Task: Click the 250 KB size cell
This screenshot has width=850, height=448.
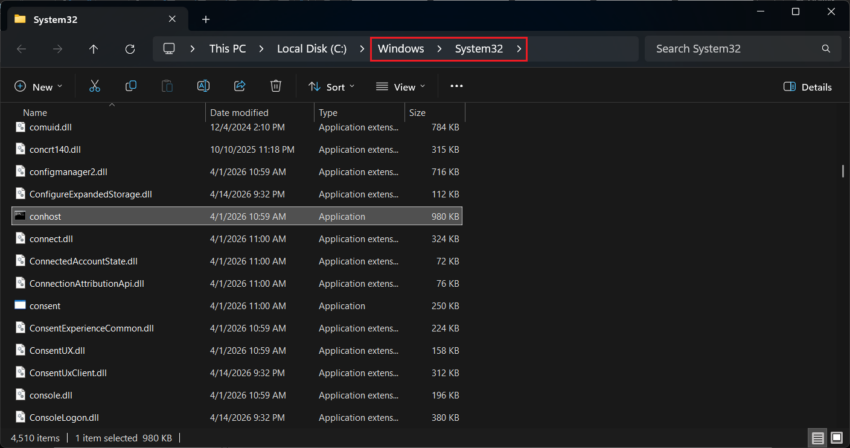Action: tap(445, 306)
